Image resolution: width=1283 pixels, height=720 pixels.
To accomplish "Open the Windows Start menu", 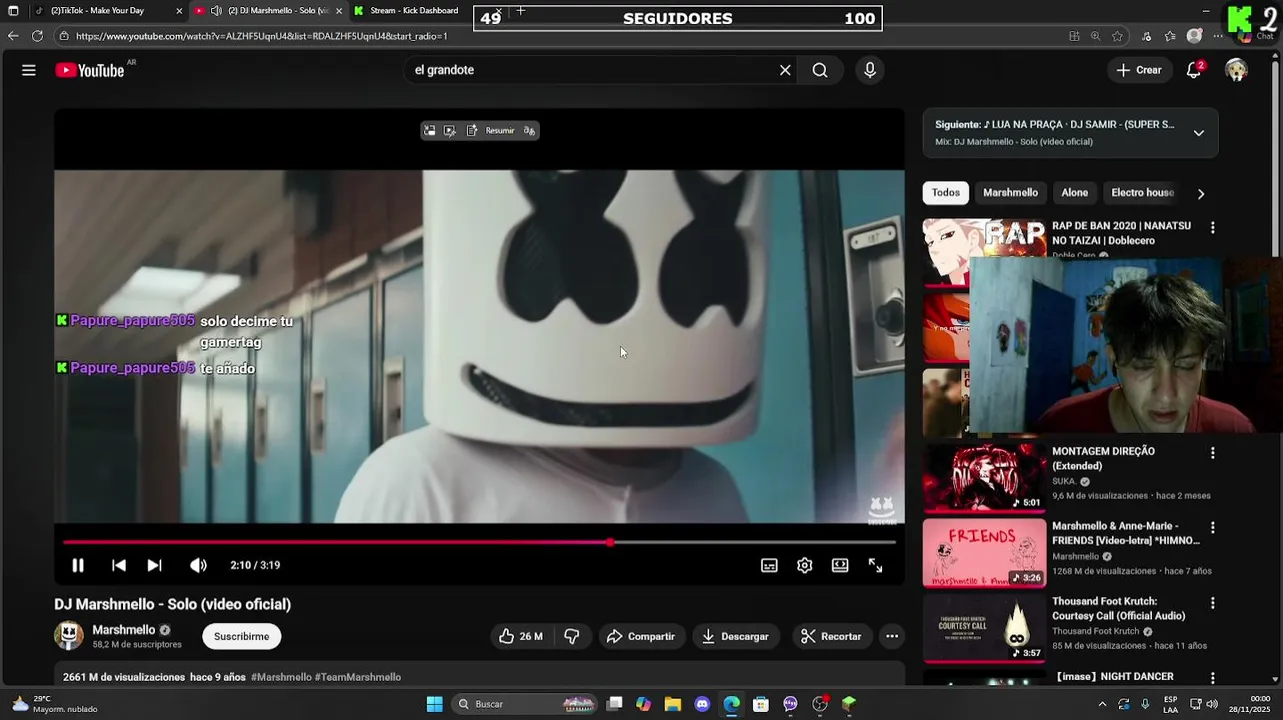I will pos(435,704).
